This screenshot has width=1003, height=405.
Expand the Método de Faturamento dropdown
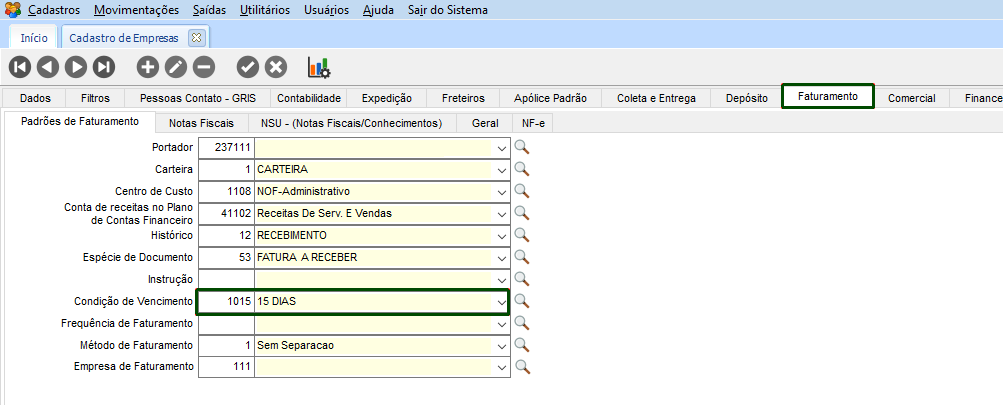click(501, 345)
